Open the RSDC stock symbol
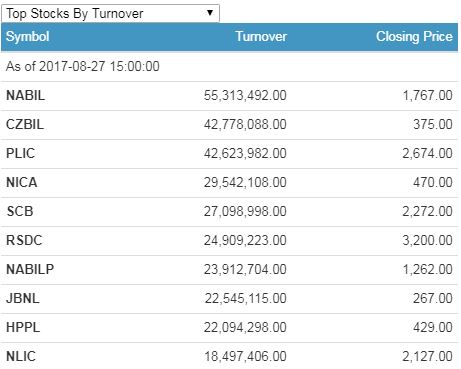Viewport: 461px width, 369px height. (x=24, y=241)
